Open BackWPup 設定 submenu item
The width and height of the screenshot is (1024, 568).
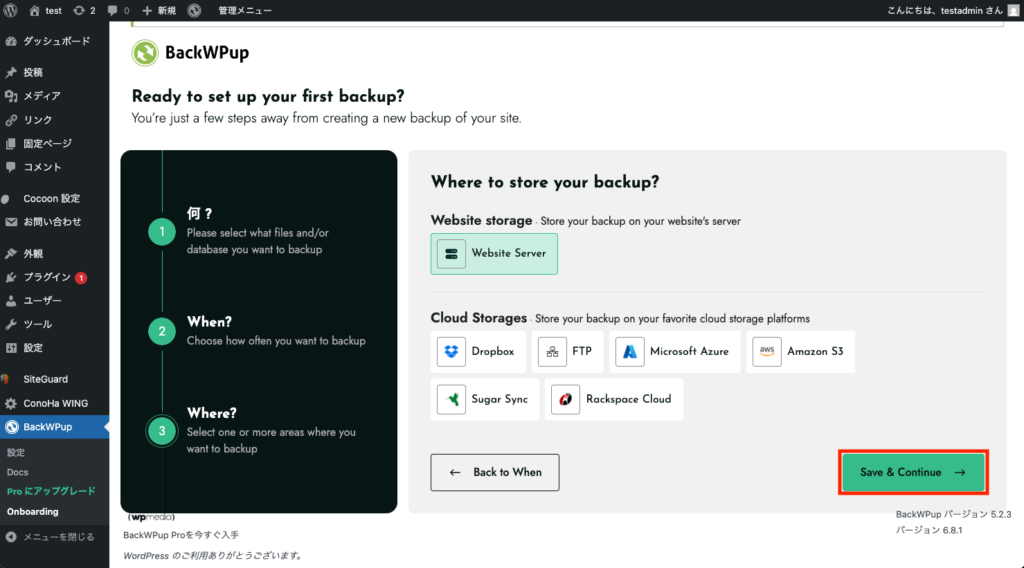16,452
